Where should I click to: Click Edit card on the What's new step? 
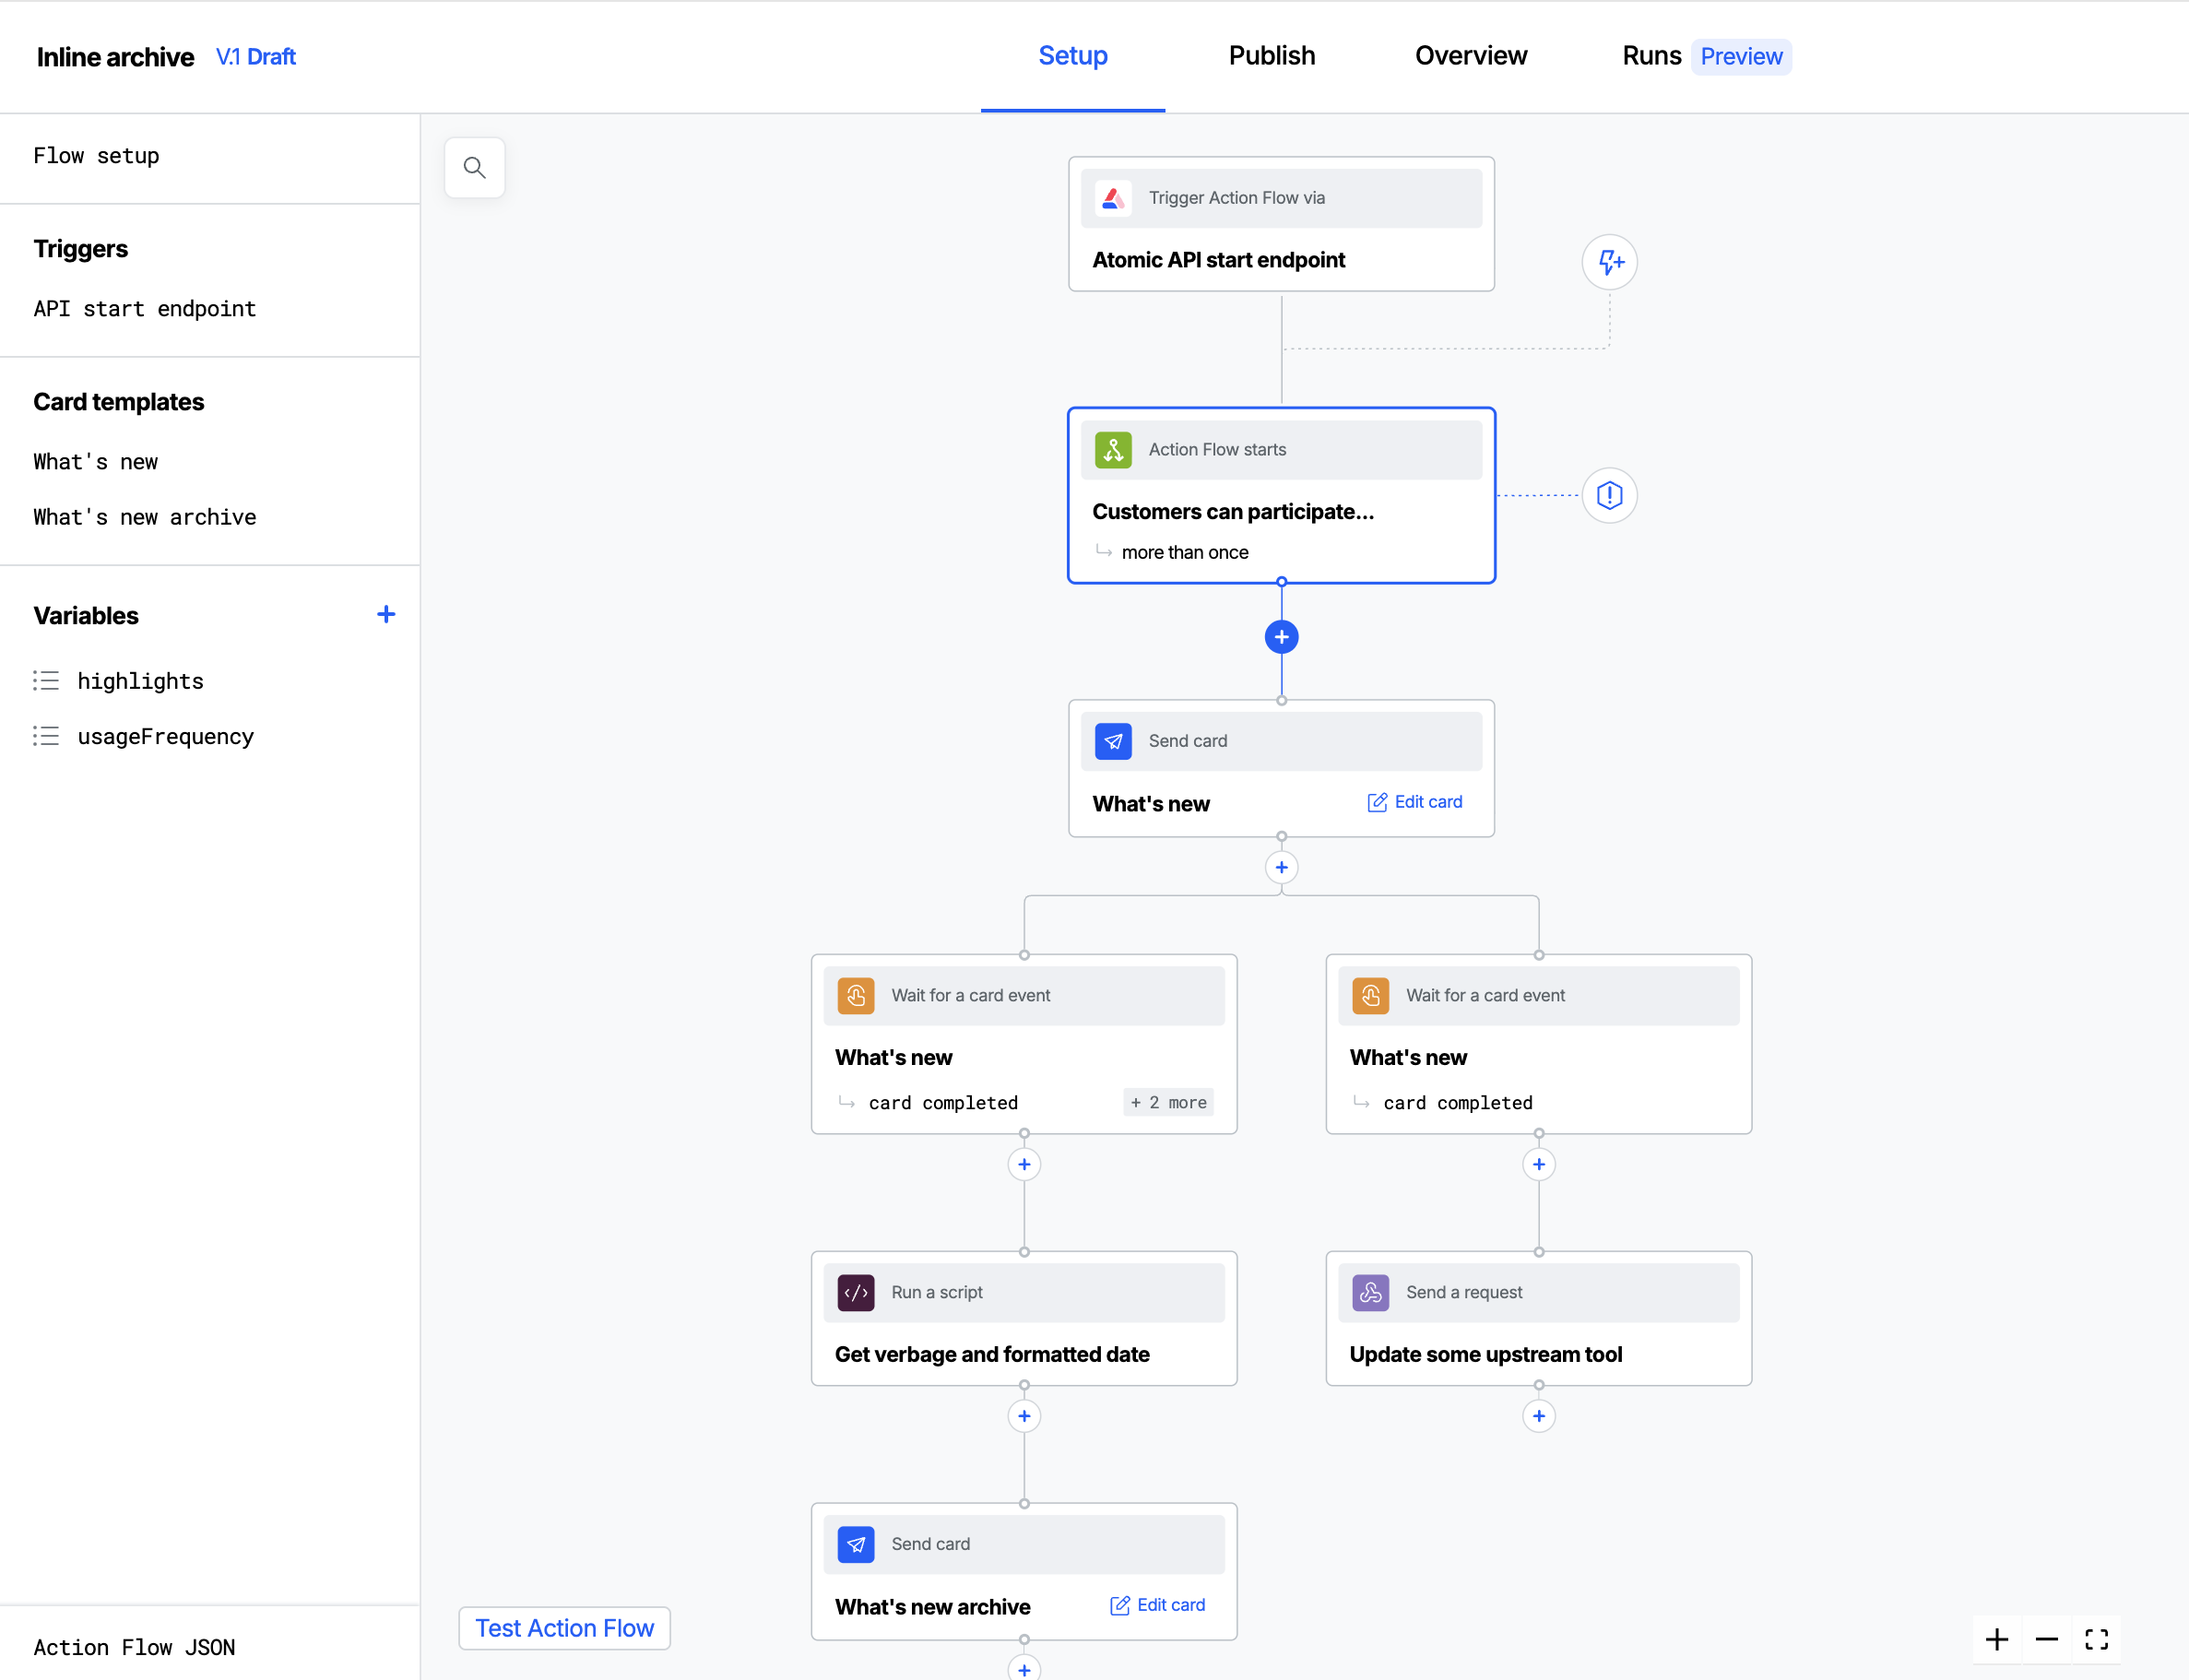(x=1414, y=802)
